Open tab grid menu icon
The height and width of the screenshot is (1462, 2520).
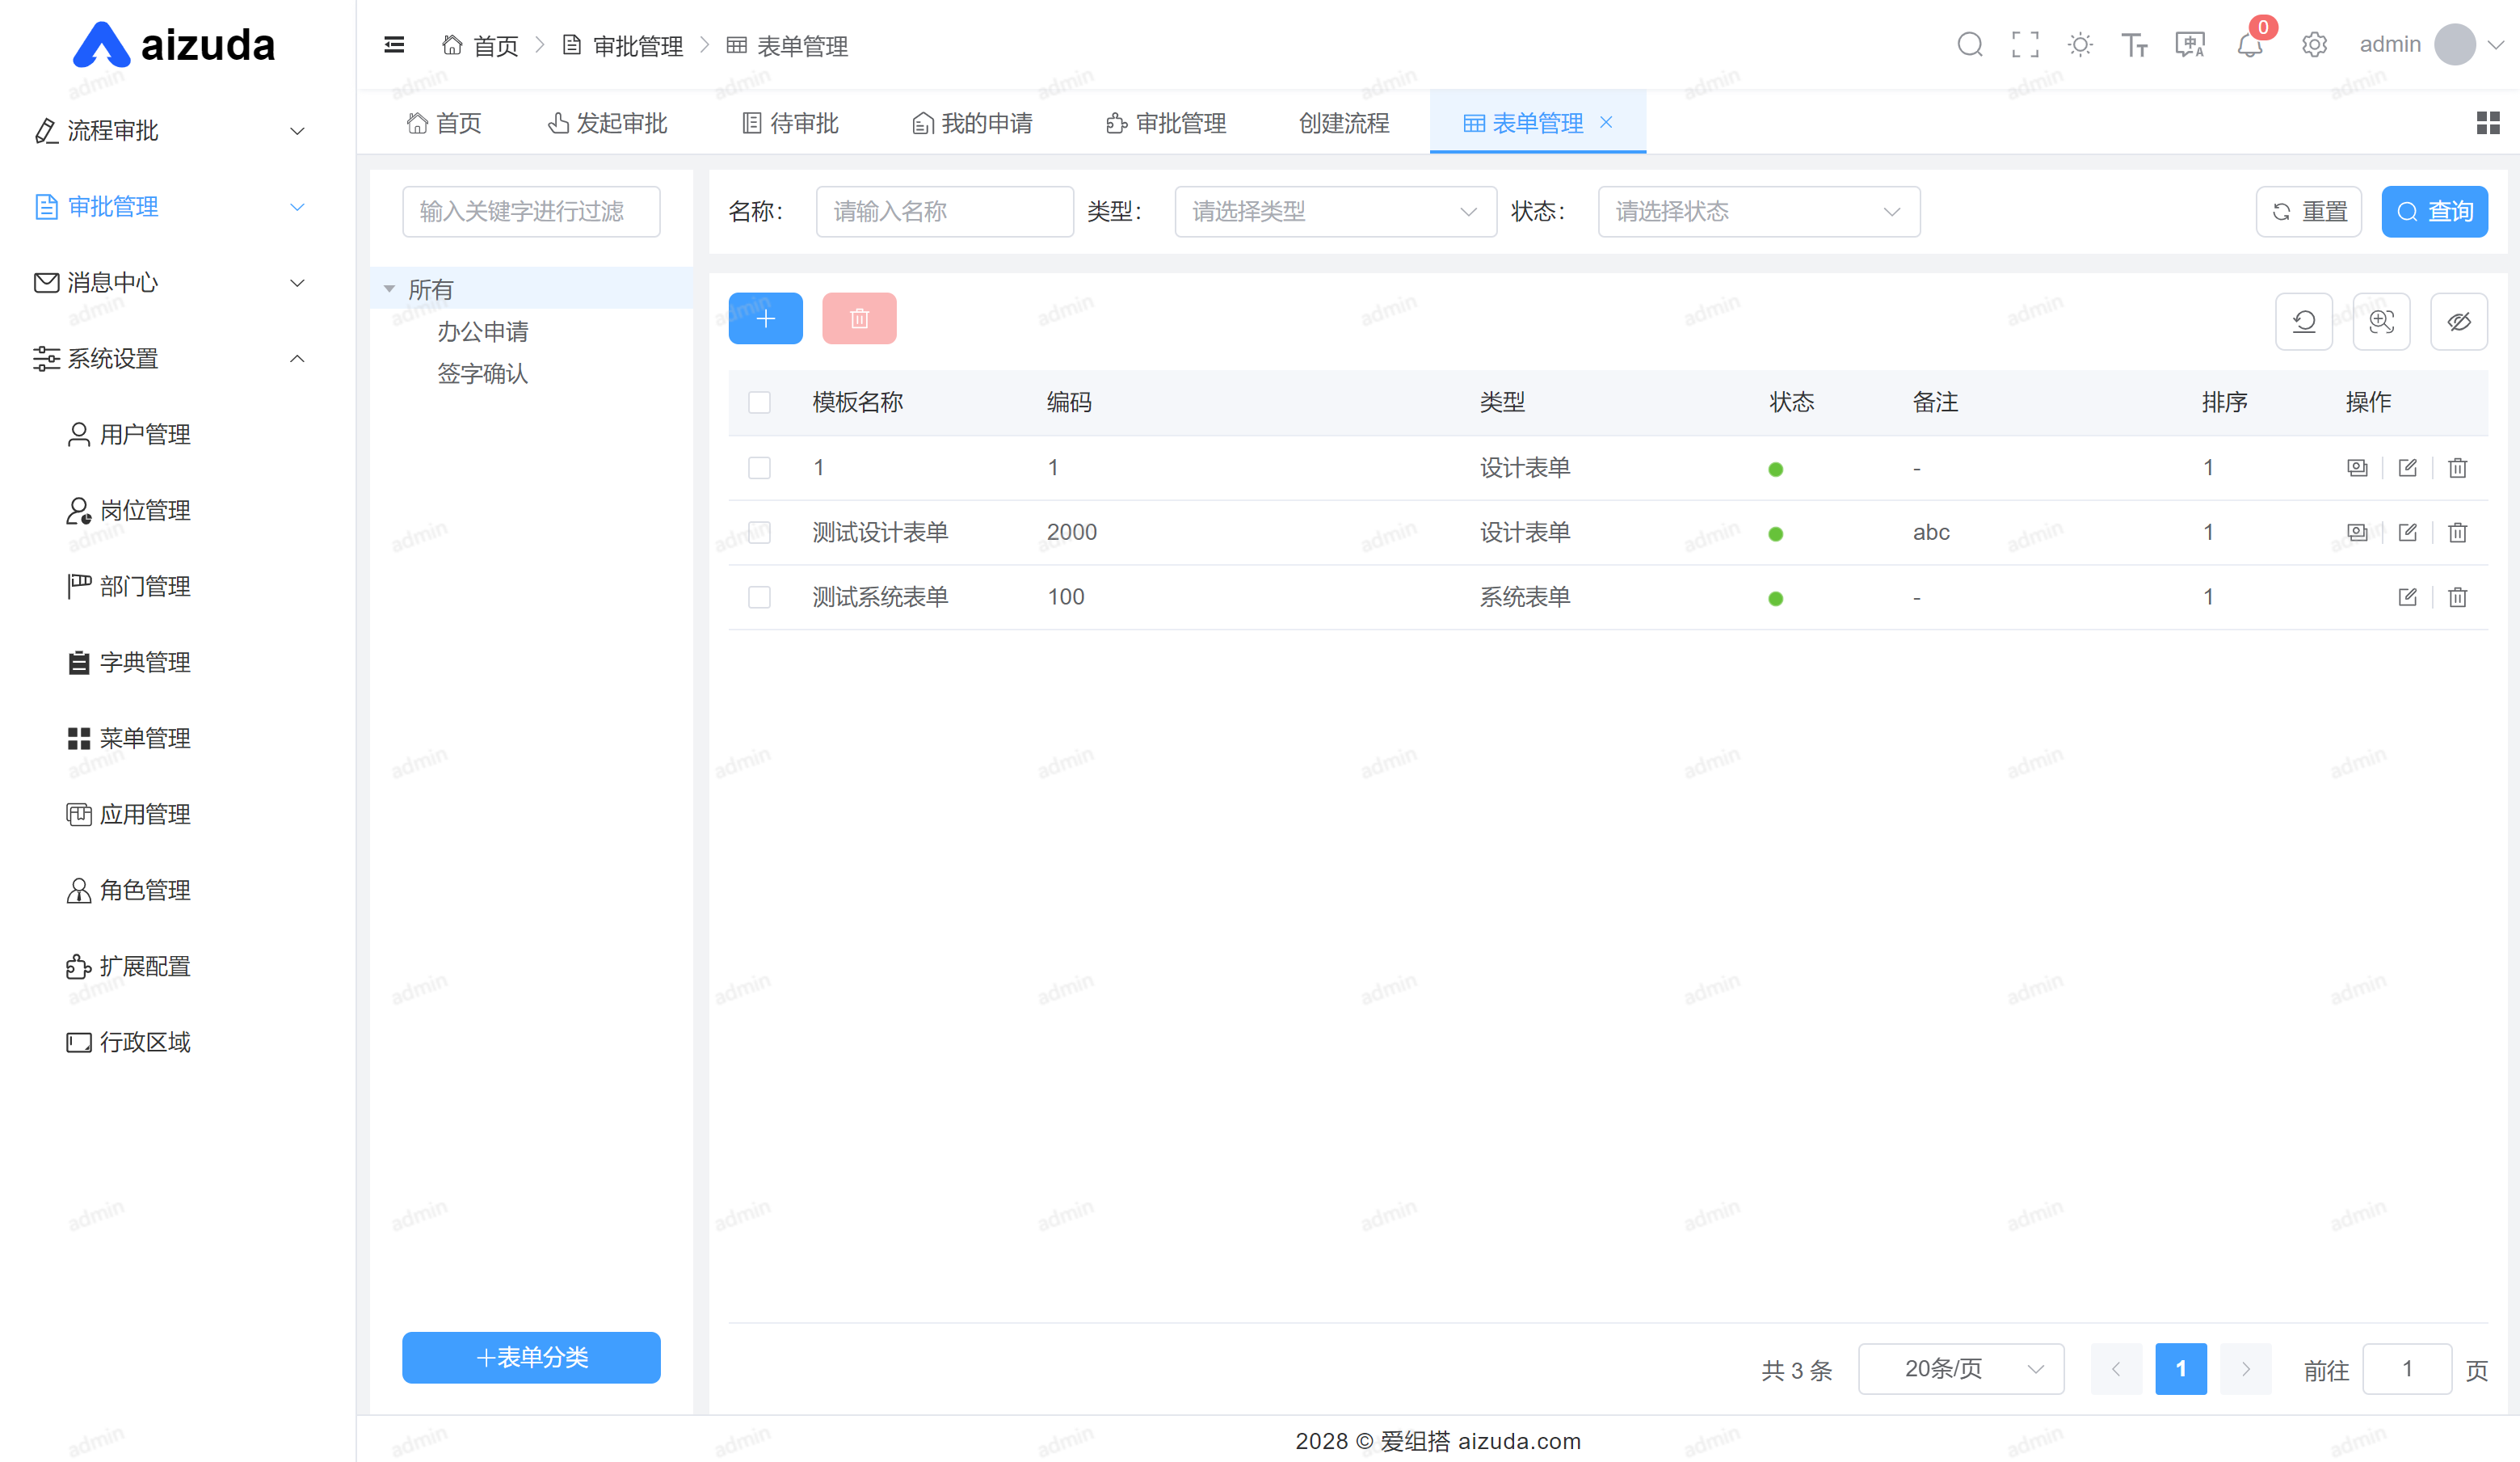[x=2488, y=122]
